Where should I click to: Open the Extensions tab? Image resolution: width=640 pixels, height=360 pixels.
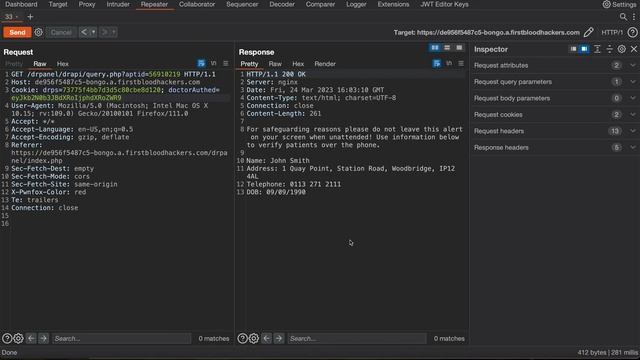click(x=393, y=4)
